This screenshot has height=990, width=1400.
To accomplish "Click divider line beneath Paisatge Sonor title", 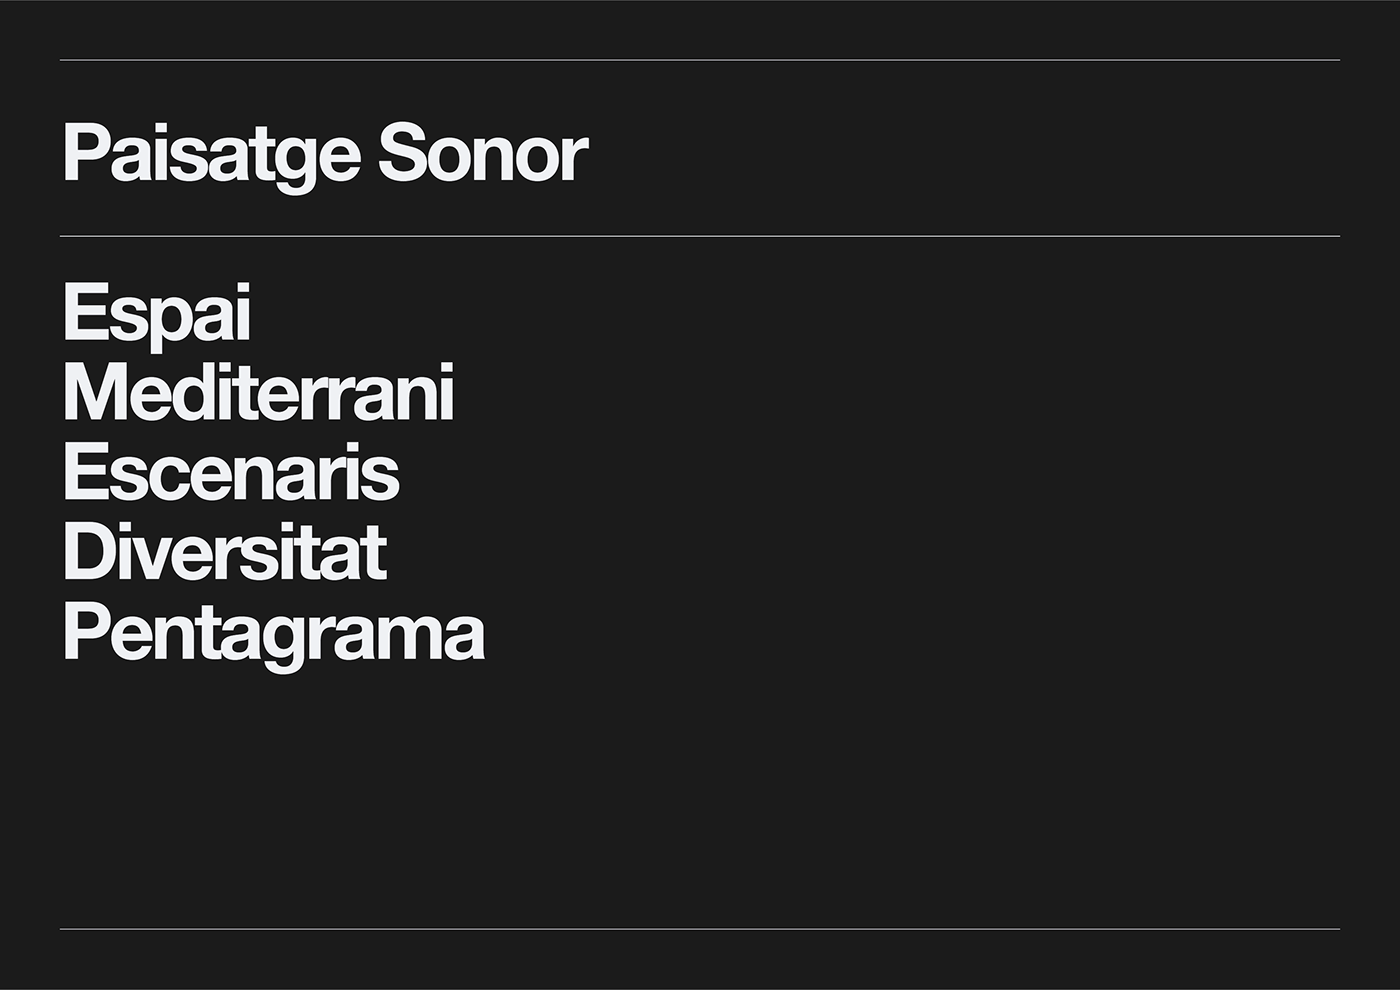I will tap(700, 236).
